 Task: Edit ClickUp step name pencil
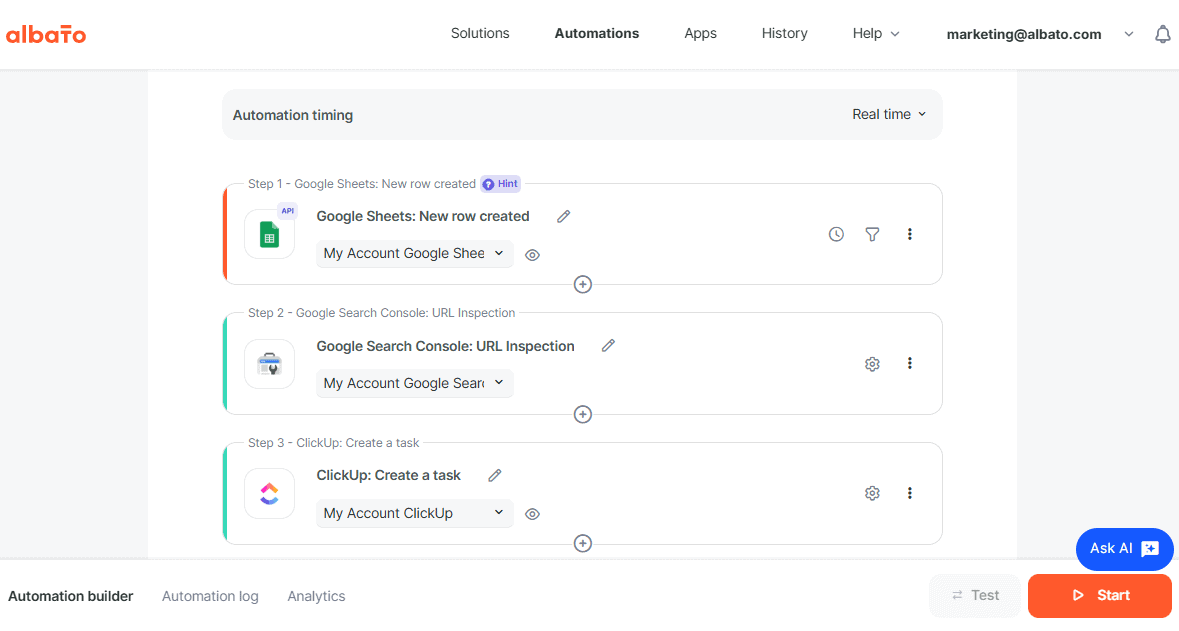coord(495,475)
